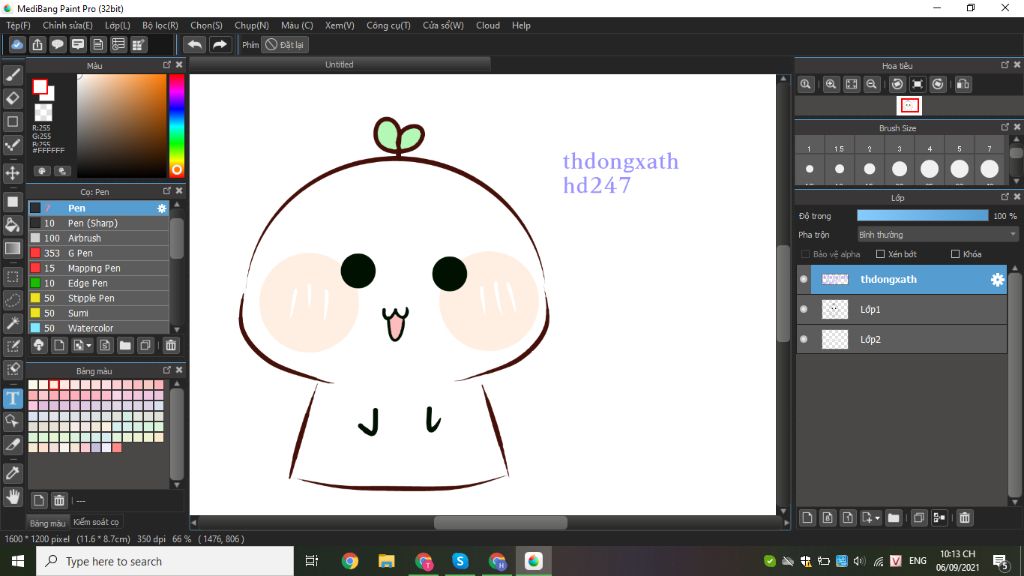Open brush folder icon in brush panel
The image size is (1024, 576).
125,345
